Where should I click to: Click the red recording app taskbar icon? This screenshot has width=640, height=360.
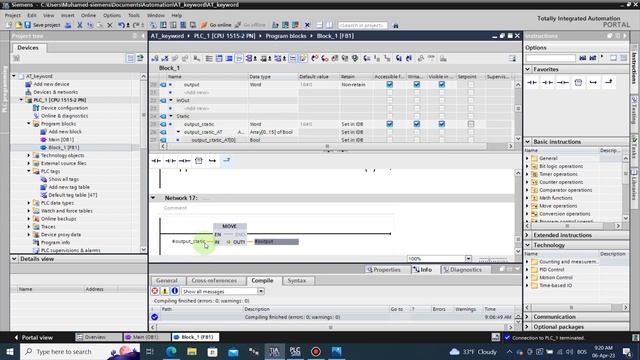(x=316, y=351)
